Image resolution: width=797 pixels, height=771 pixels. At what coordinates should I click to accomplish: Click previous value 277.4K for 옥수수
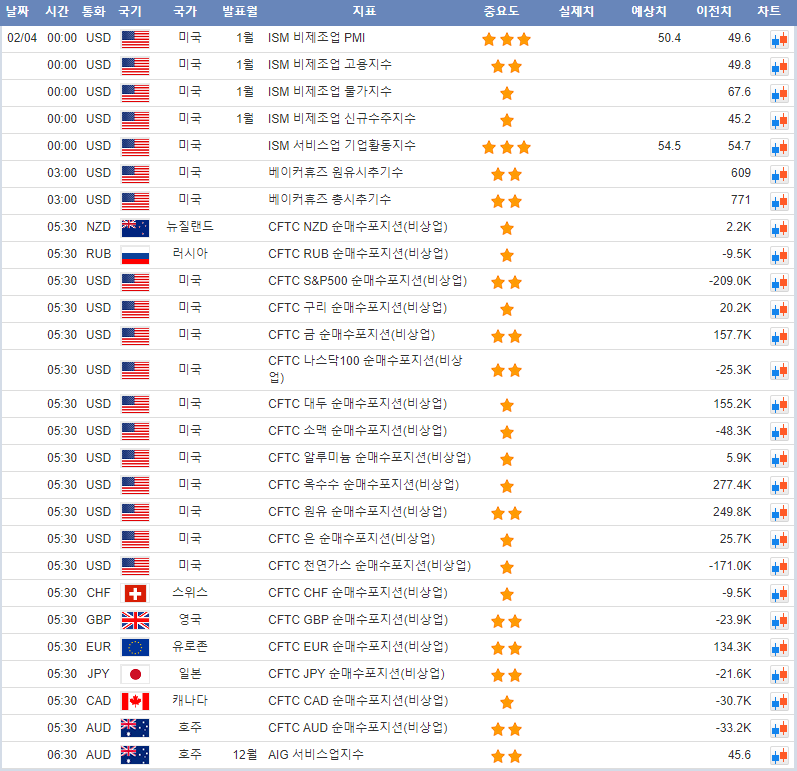(731, 485)
